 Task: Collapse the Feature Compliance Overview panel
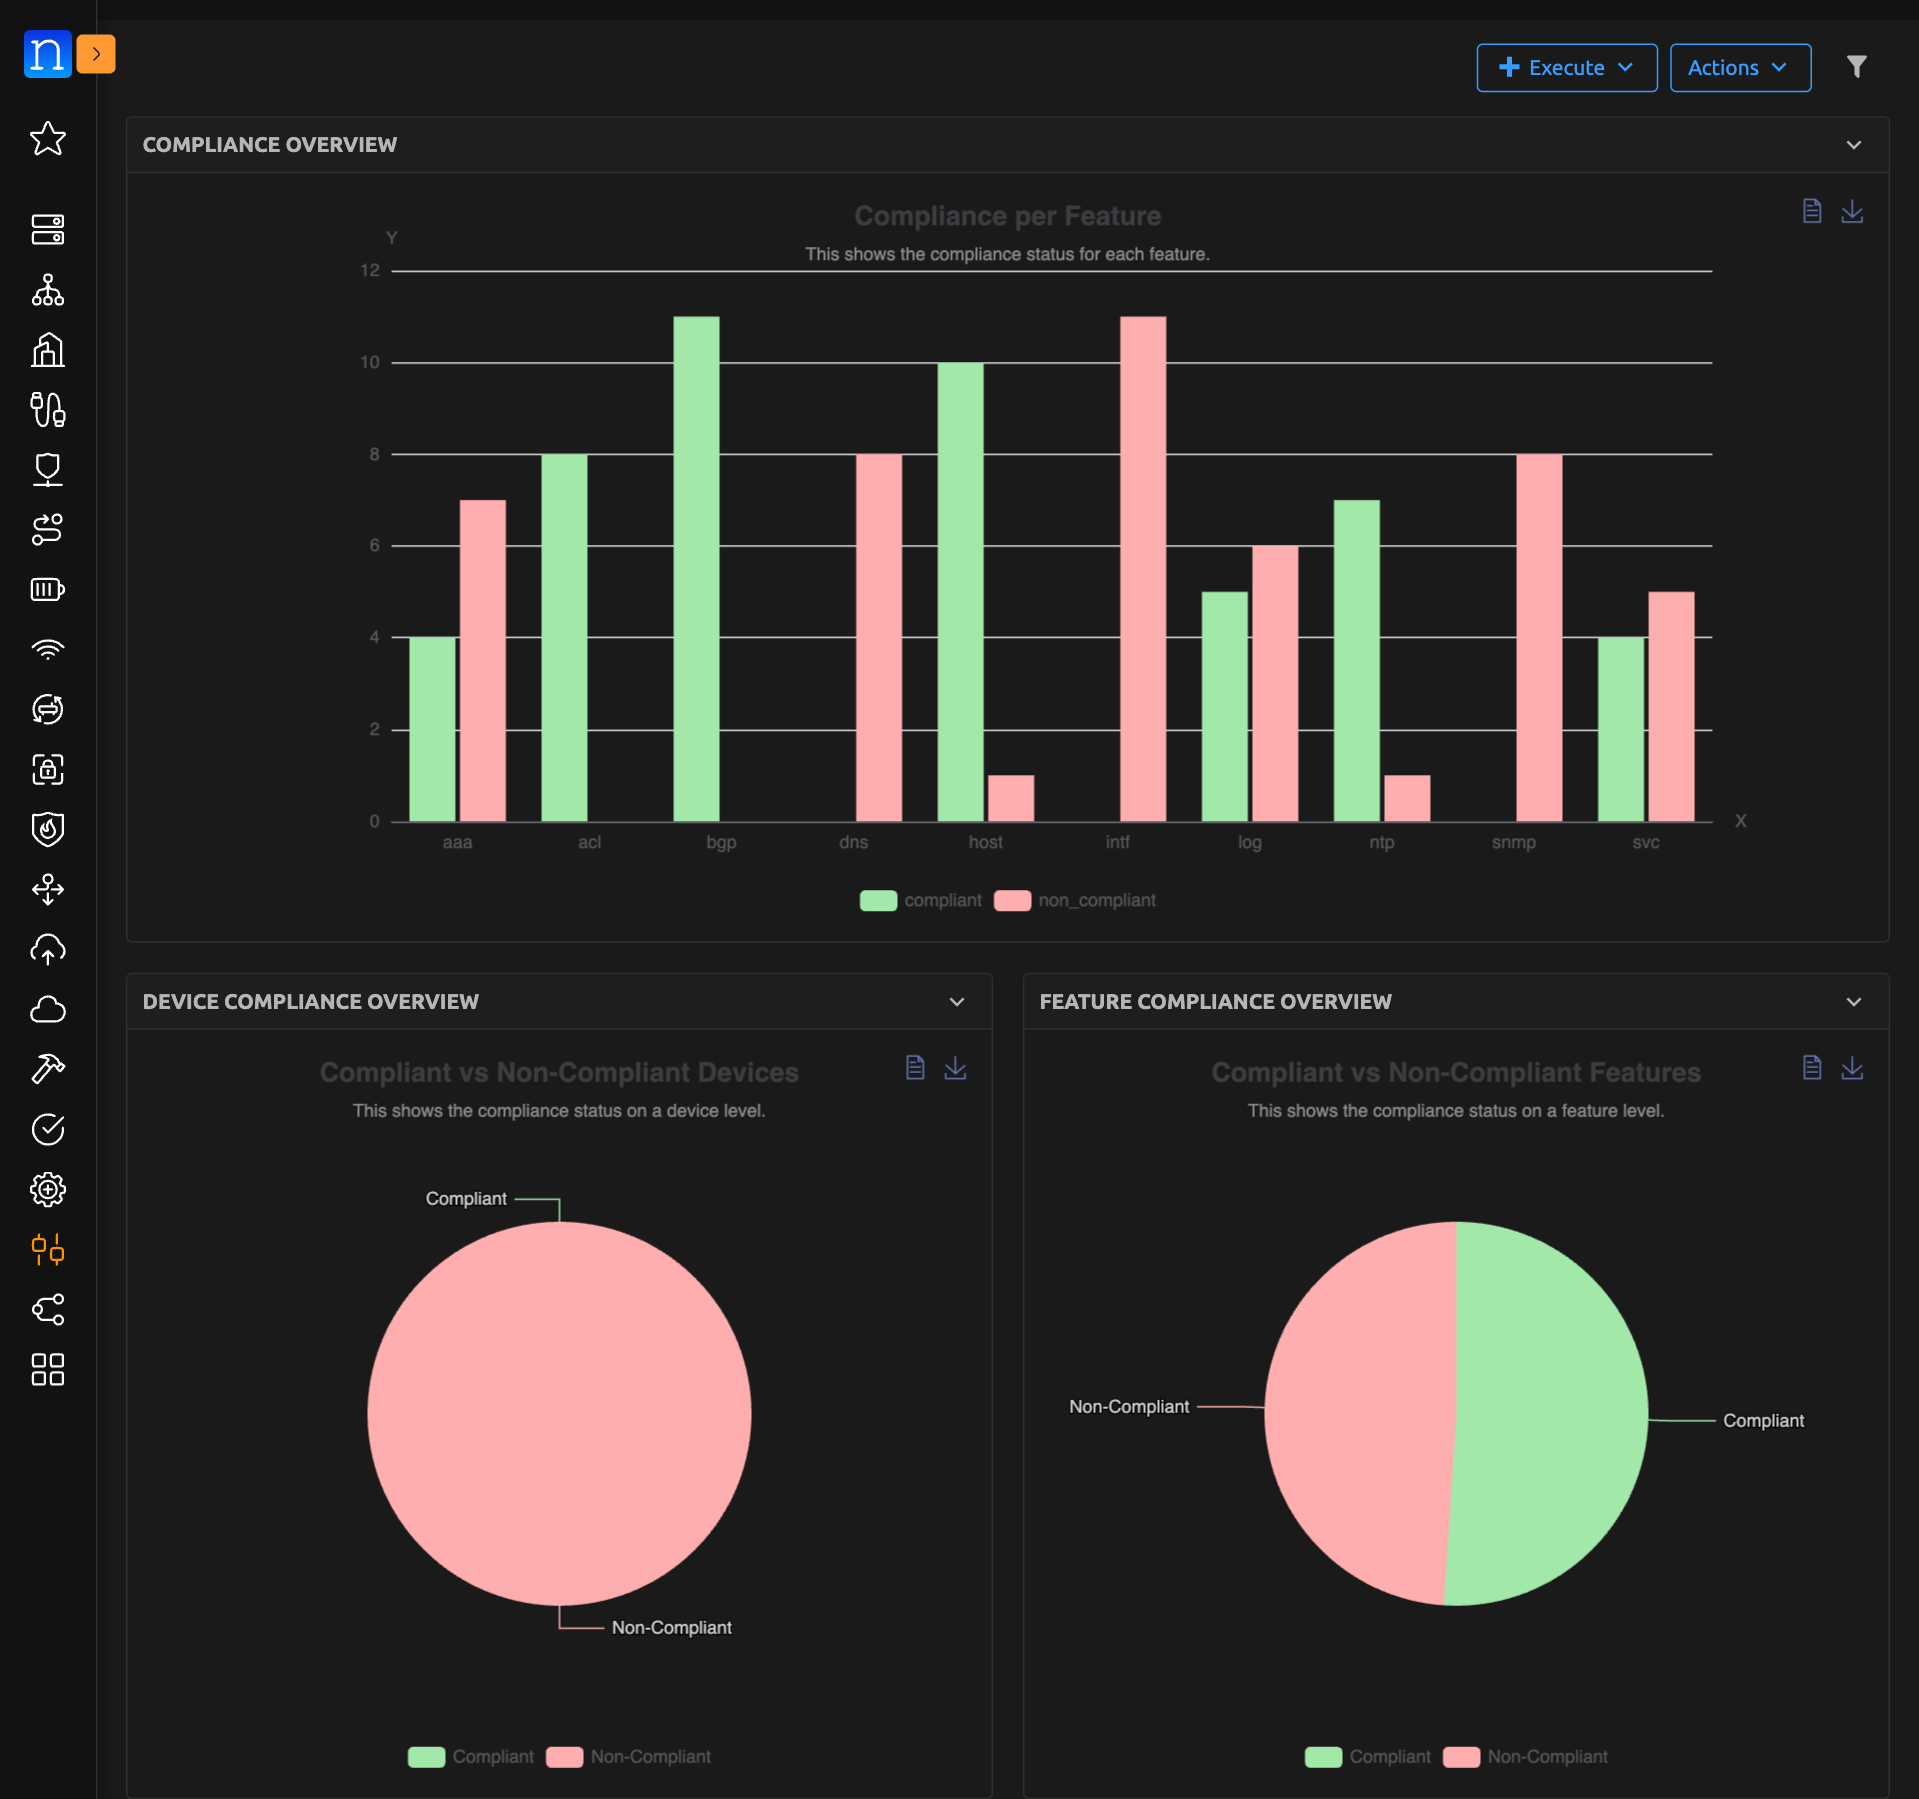pos(1853,1001)
